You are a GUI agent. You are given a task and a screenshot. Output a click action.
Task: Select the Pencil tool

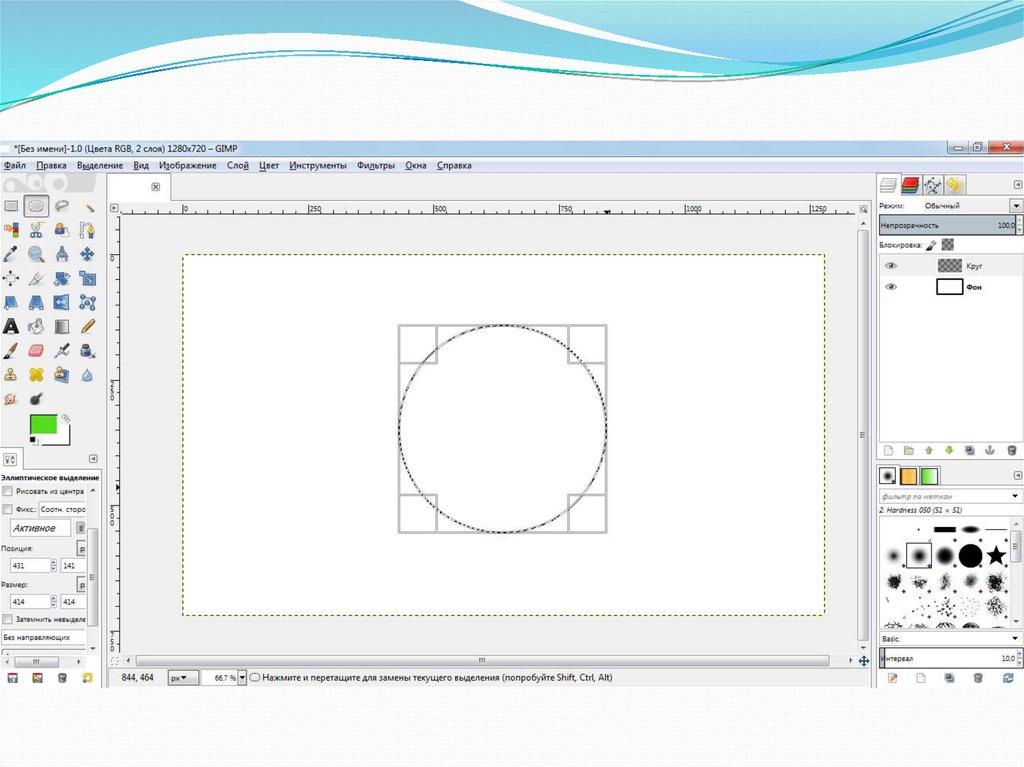pyautogui.click(x=88, y=327)
